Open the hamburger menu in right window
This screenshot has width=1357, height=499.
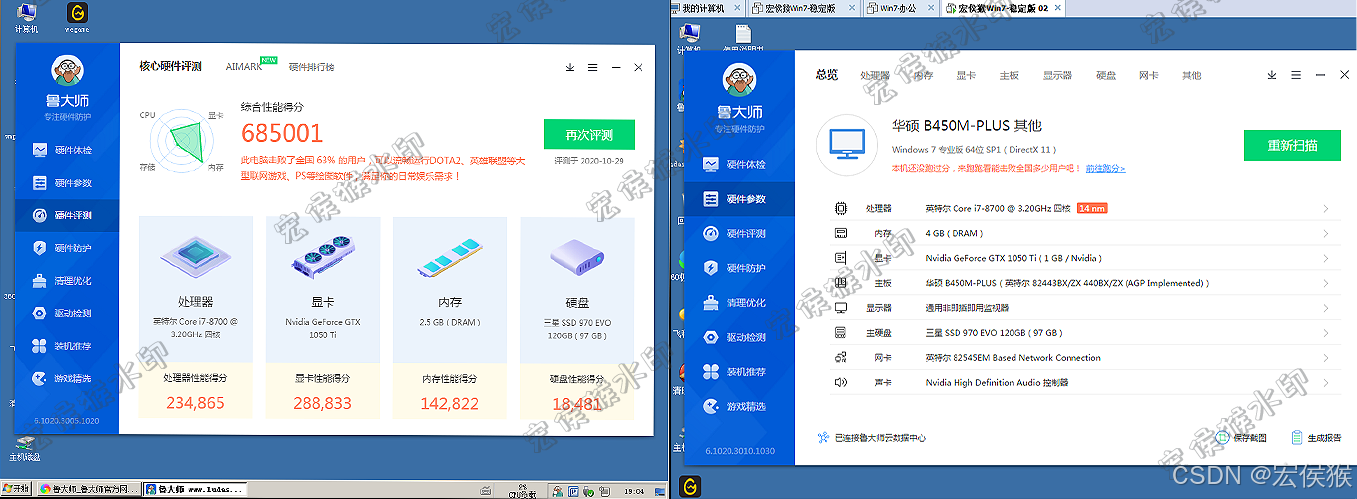(x=1295, y=75)
